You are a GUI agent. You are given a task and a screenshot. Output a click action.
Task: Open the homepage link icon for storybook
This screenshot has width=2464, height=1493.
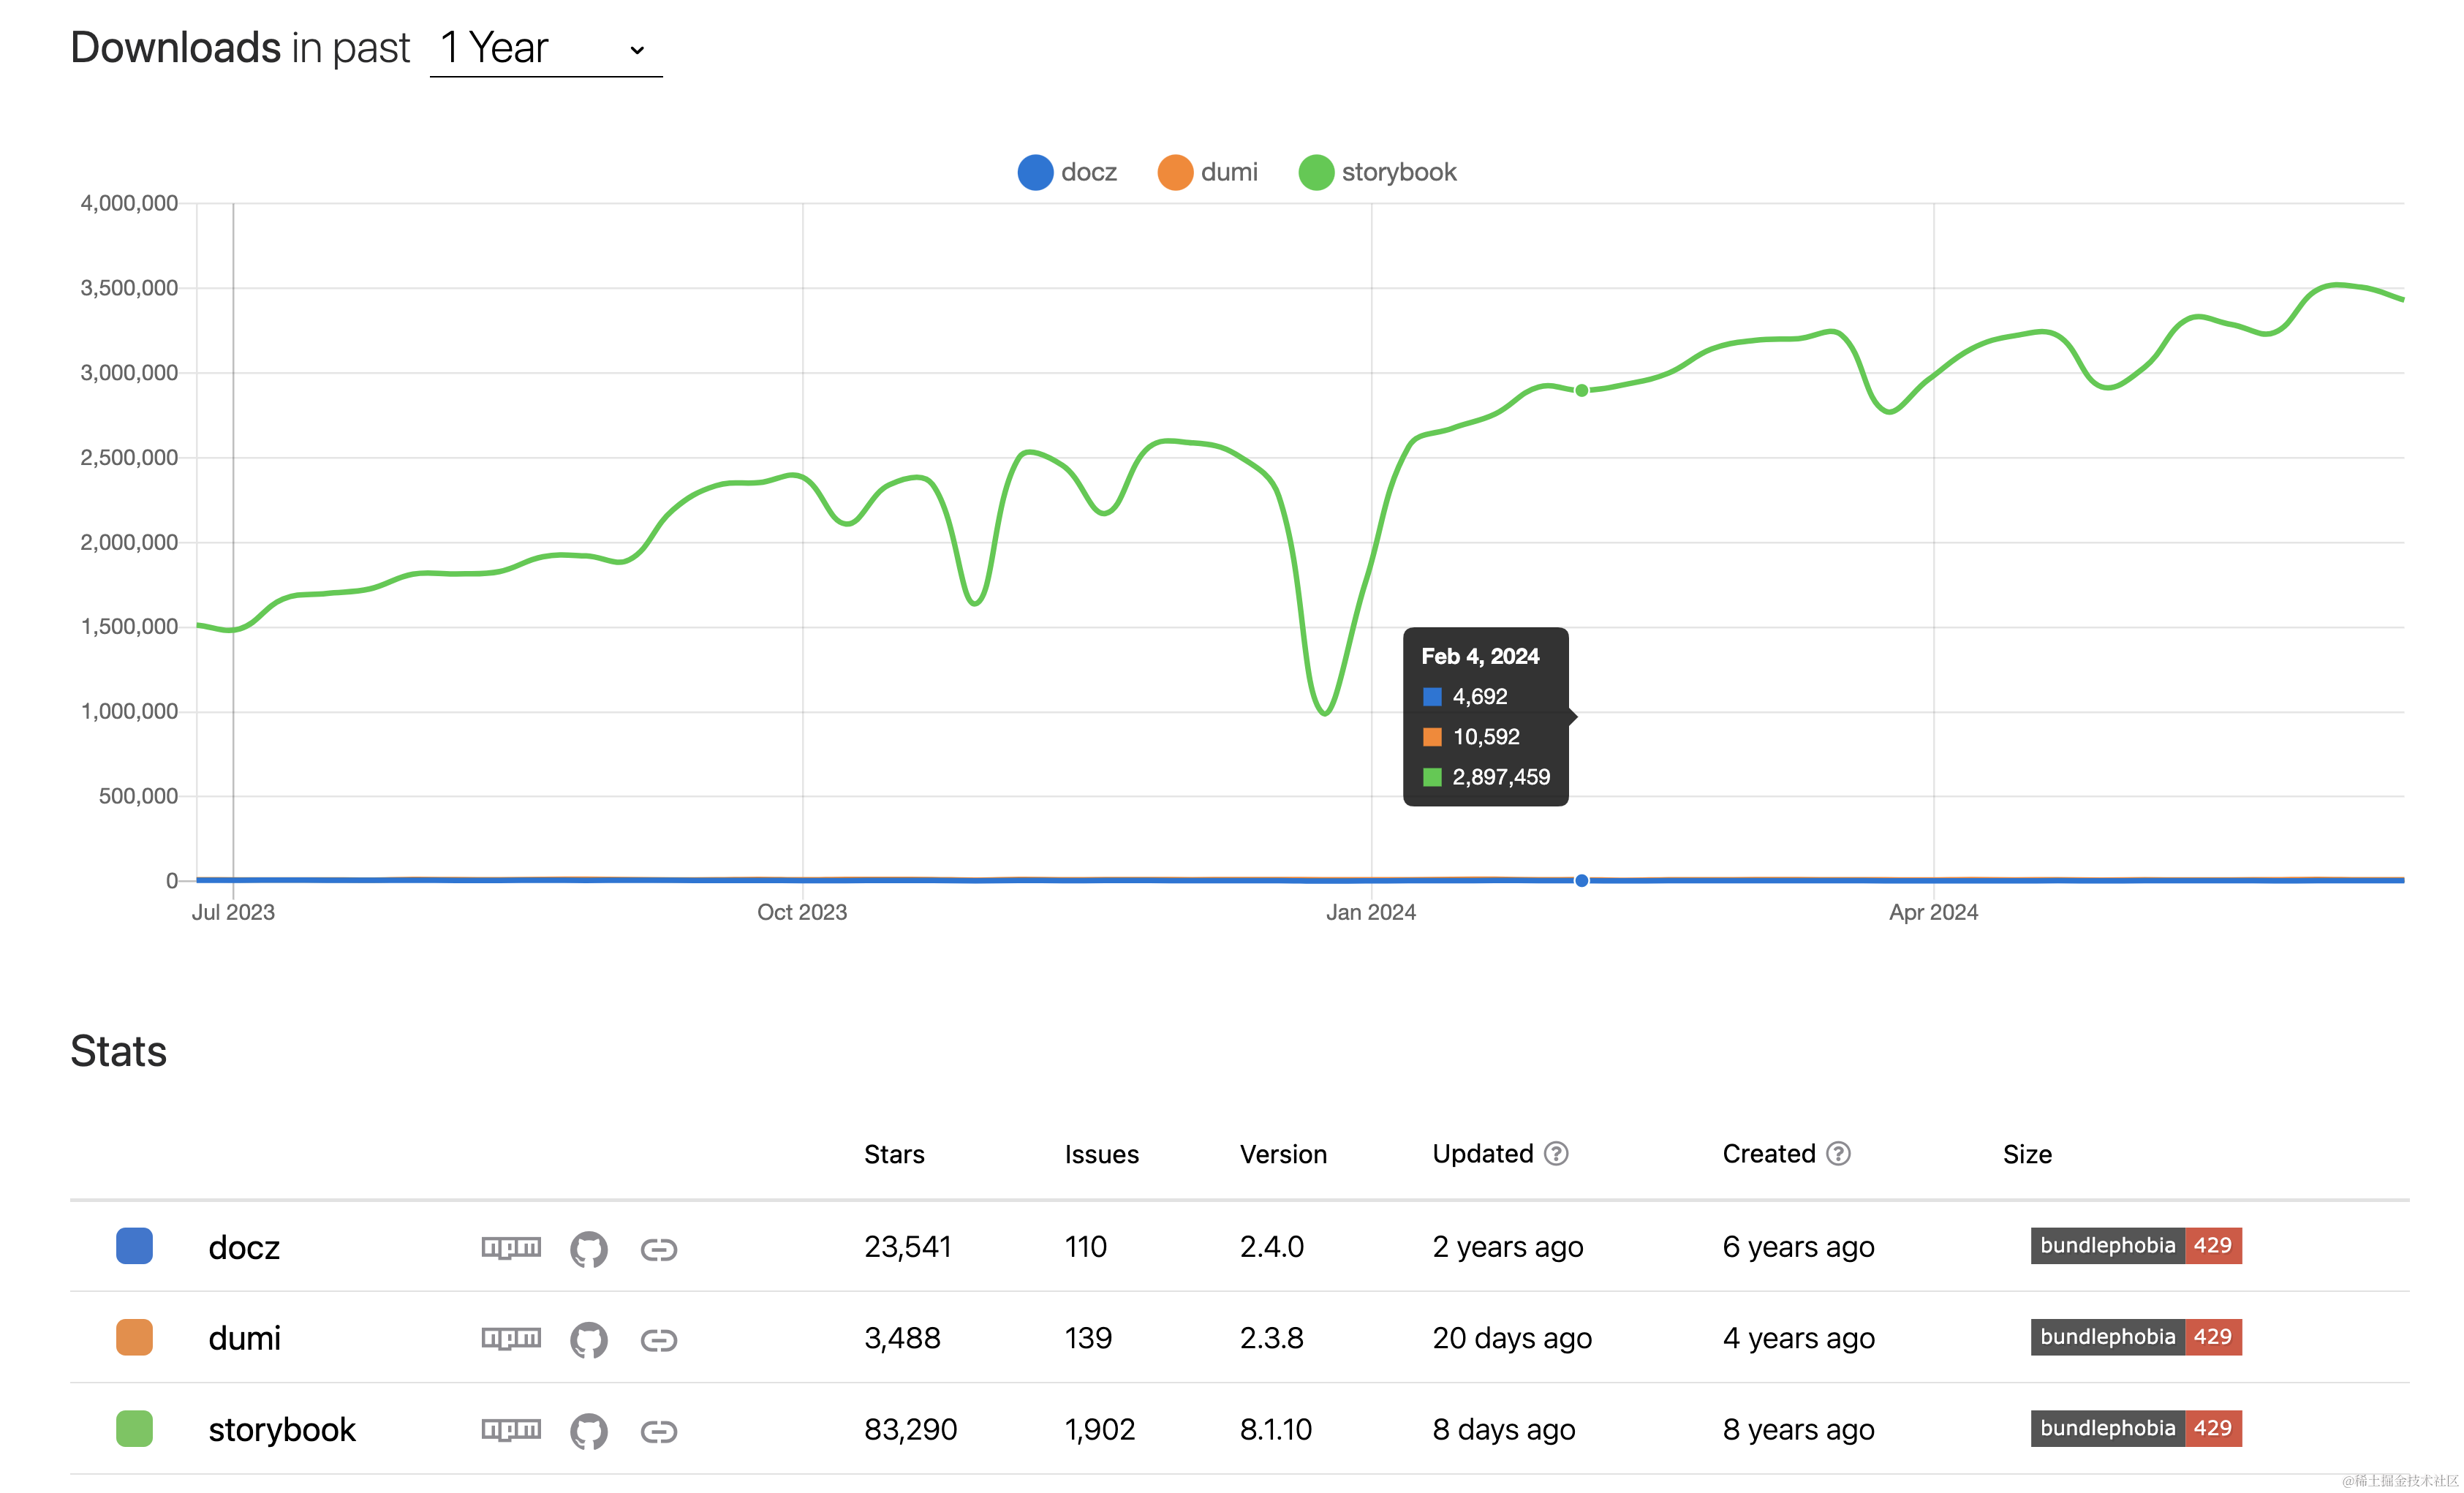(x=659, y=1431)
